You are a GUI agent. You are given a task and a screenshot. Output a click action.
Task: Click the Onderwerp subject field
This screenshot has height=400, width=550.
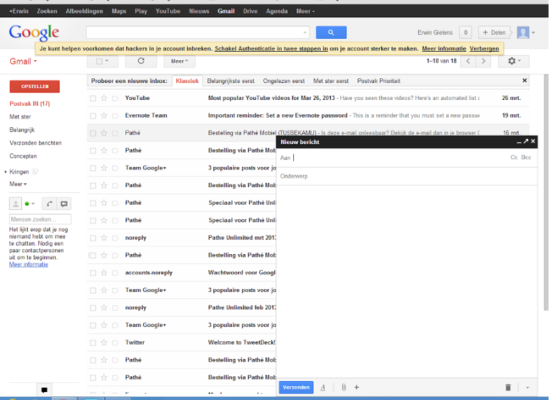point(407,176)
